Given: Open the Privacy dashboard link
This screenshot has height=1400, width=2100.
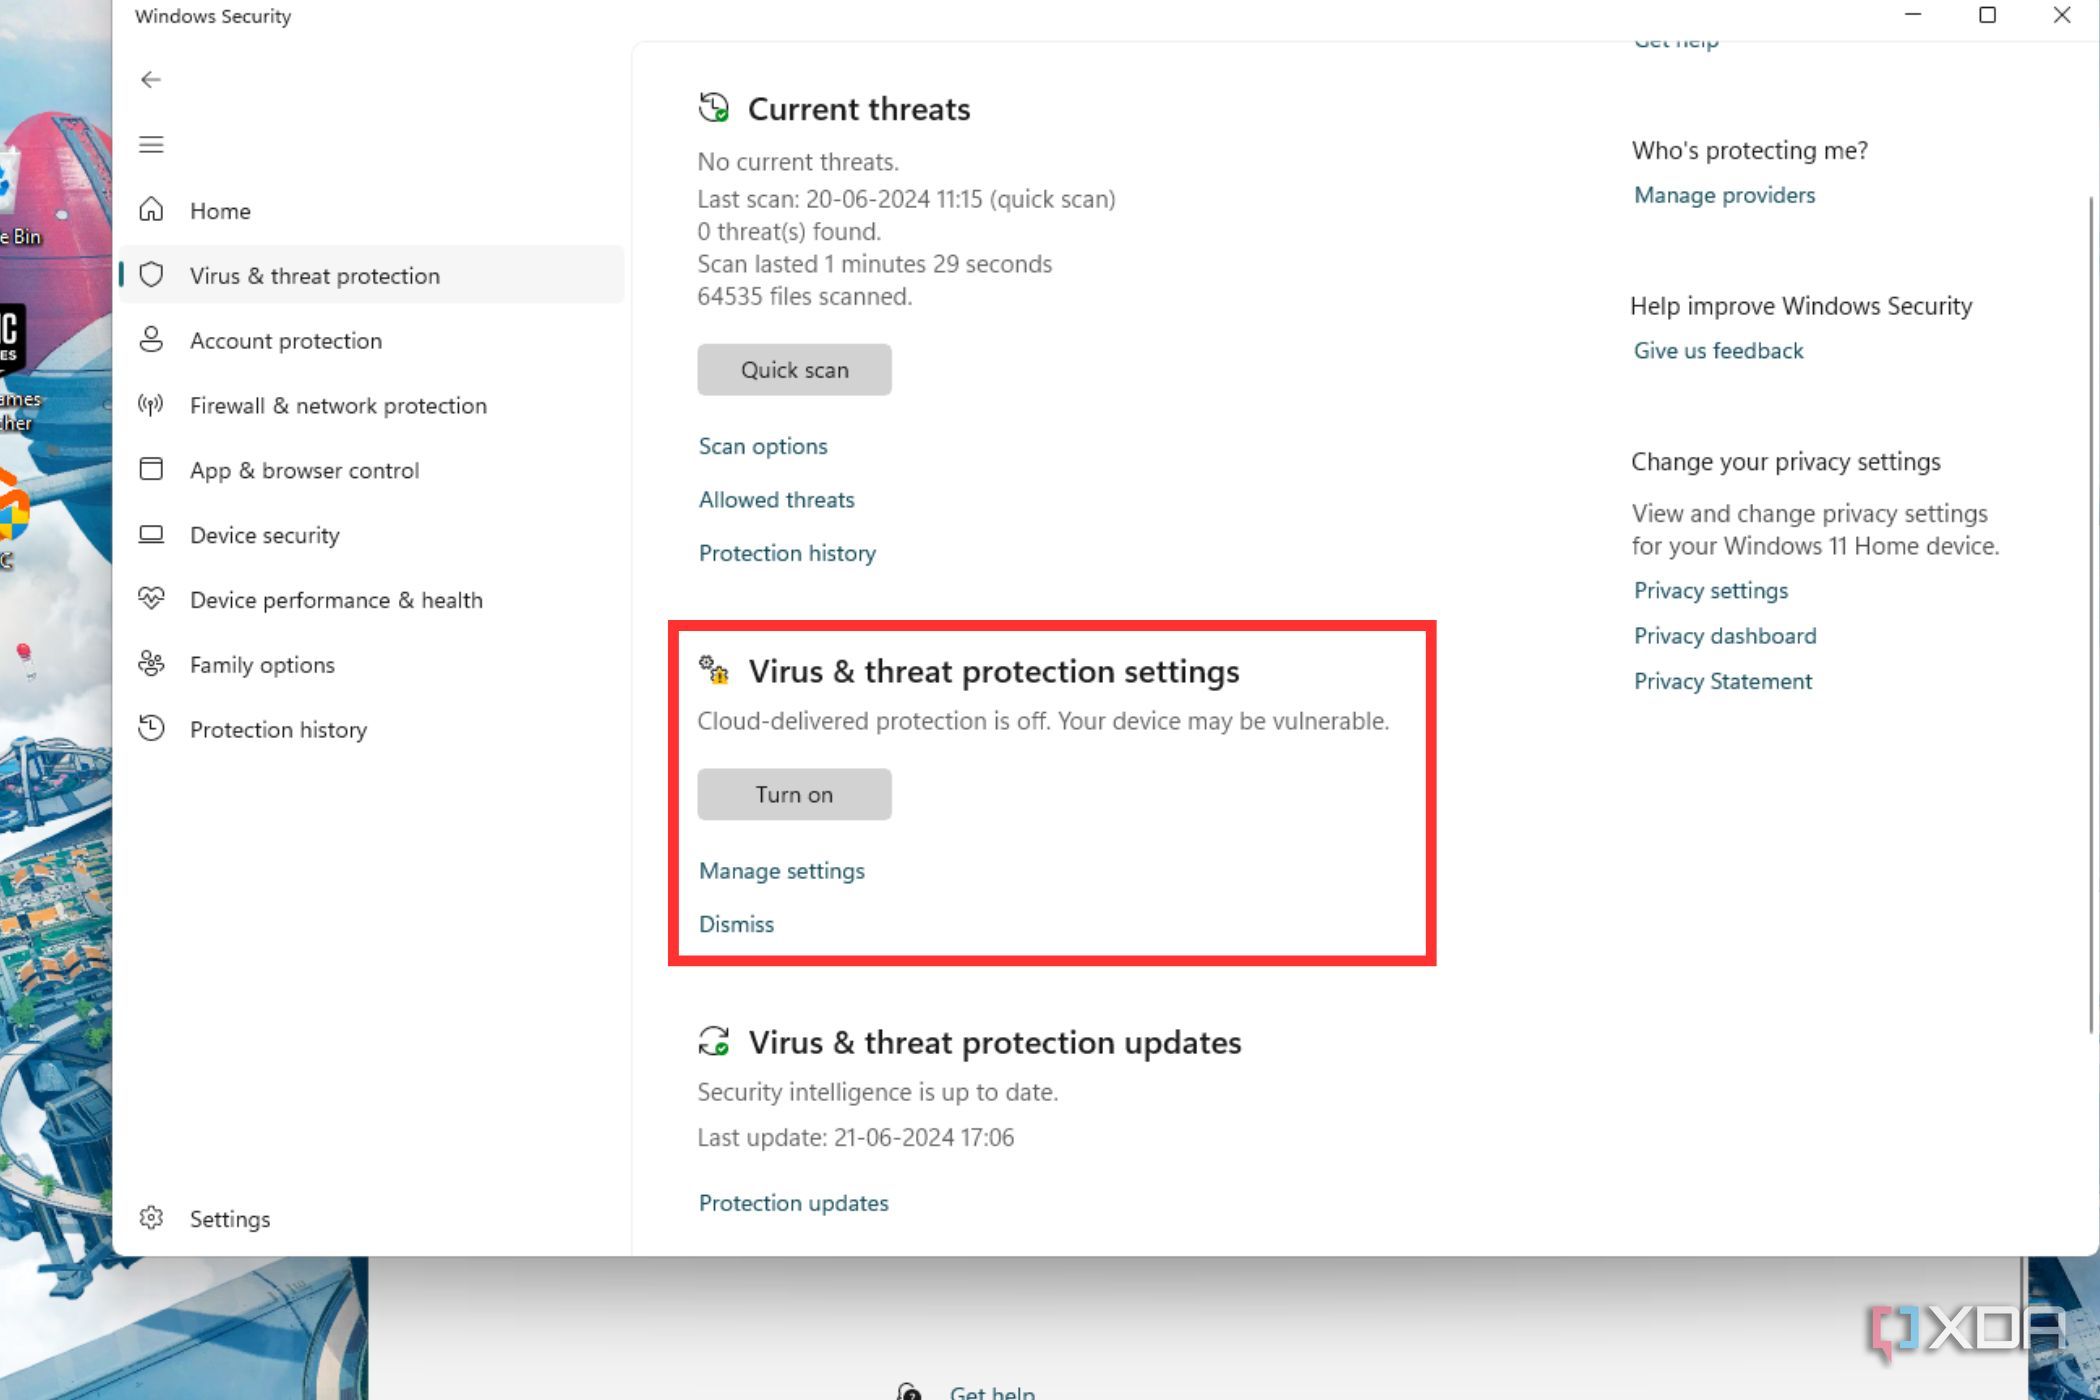Looking at the screenshot, I should click(1723, 635).
